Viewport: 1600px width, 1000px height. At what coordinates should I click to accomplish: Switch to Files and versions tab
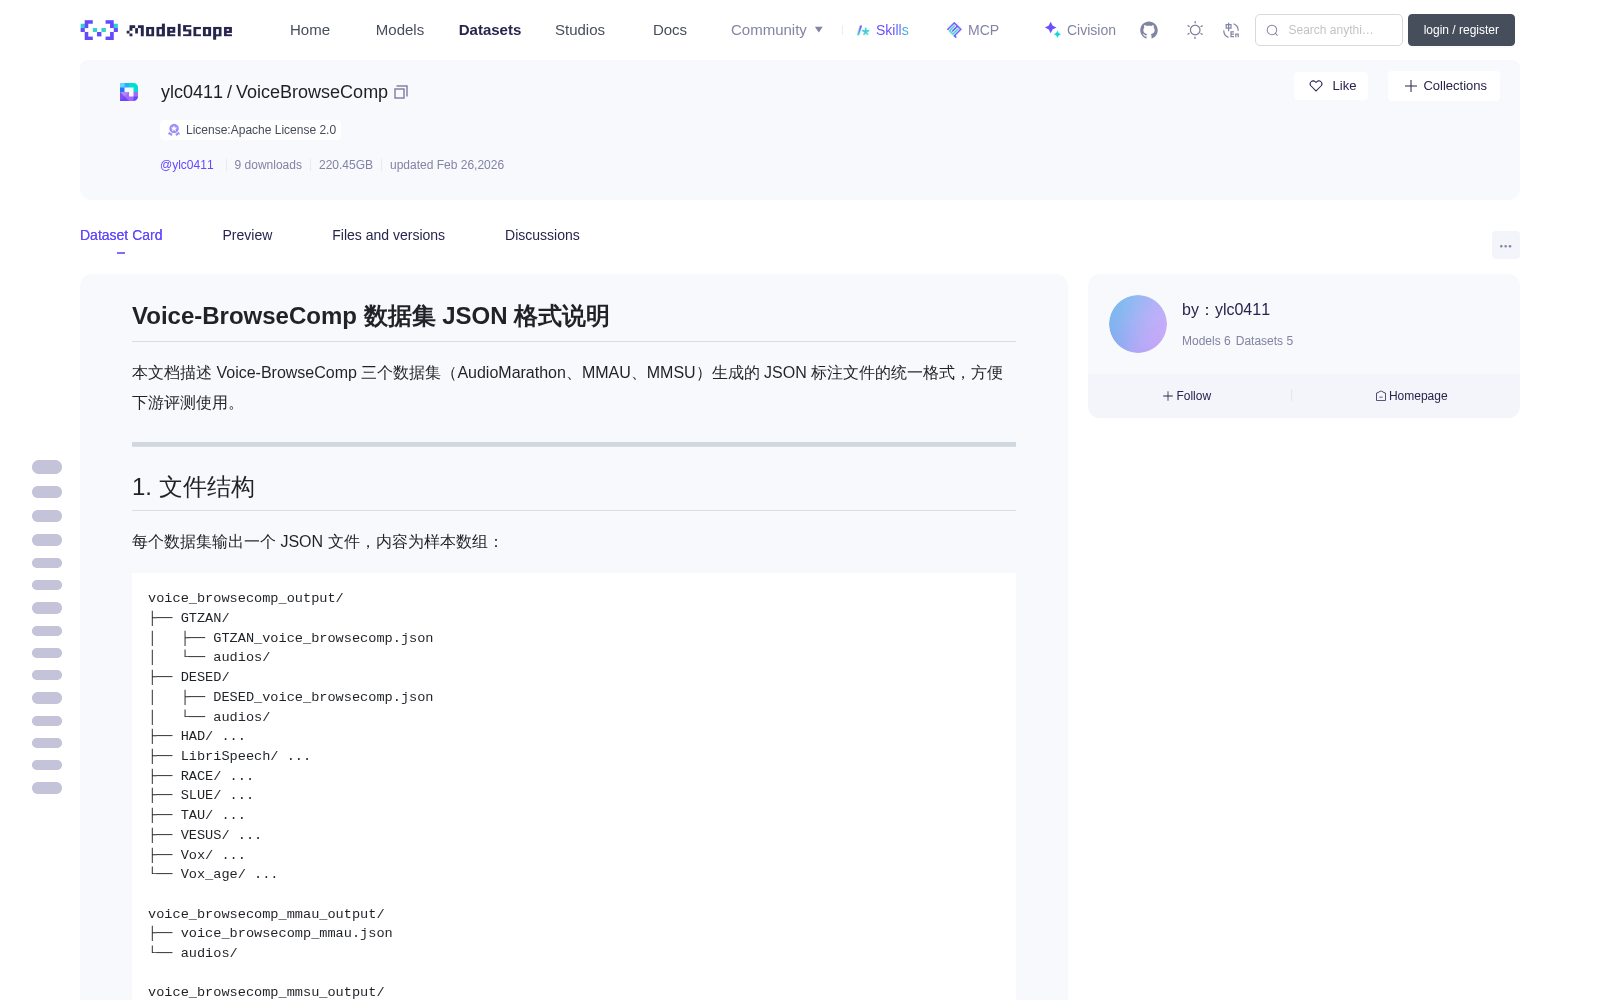(x=388, y=235)
